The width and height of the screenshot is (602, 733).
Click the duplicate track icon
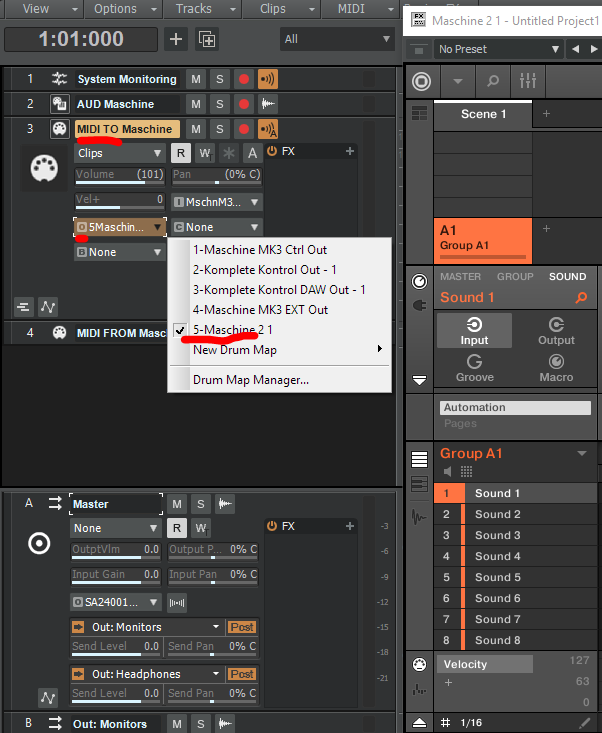coord(207,39)
